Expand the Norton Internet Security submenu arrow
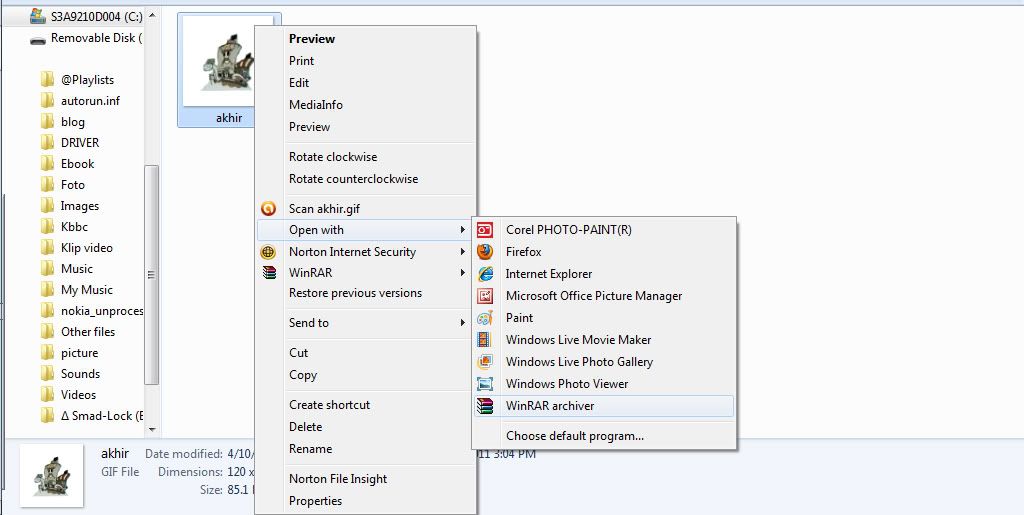1024x515 pixels. [x=463, y=252]
